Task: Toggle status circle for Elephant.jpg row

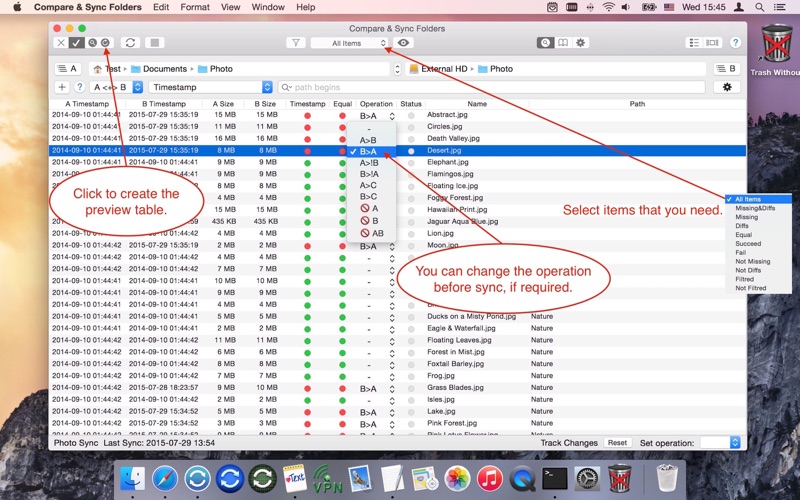Action: click(x=411, y=163)
